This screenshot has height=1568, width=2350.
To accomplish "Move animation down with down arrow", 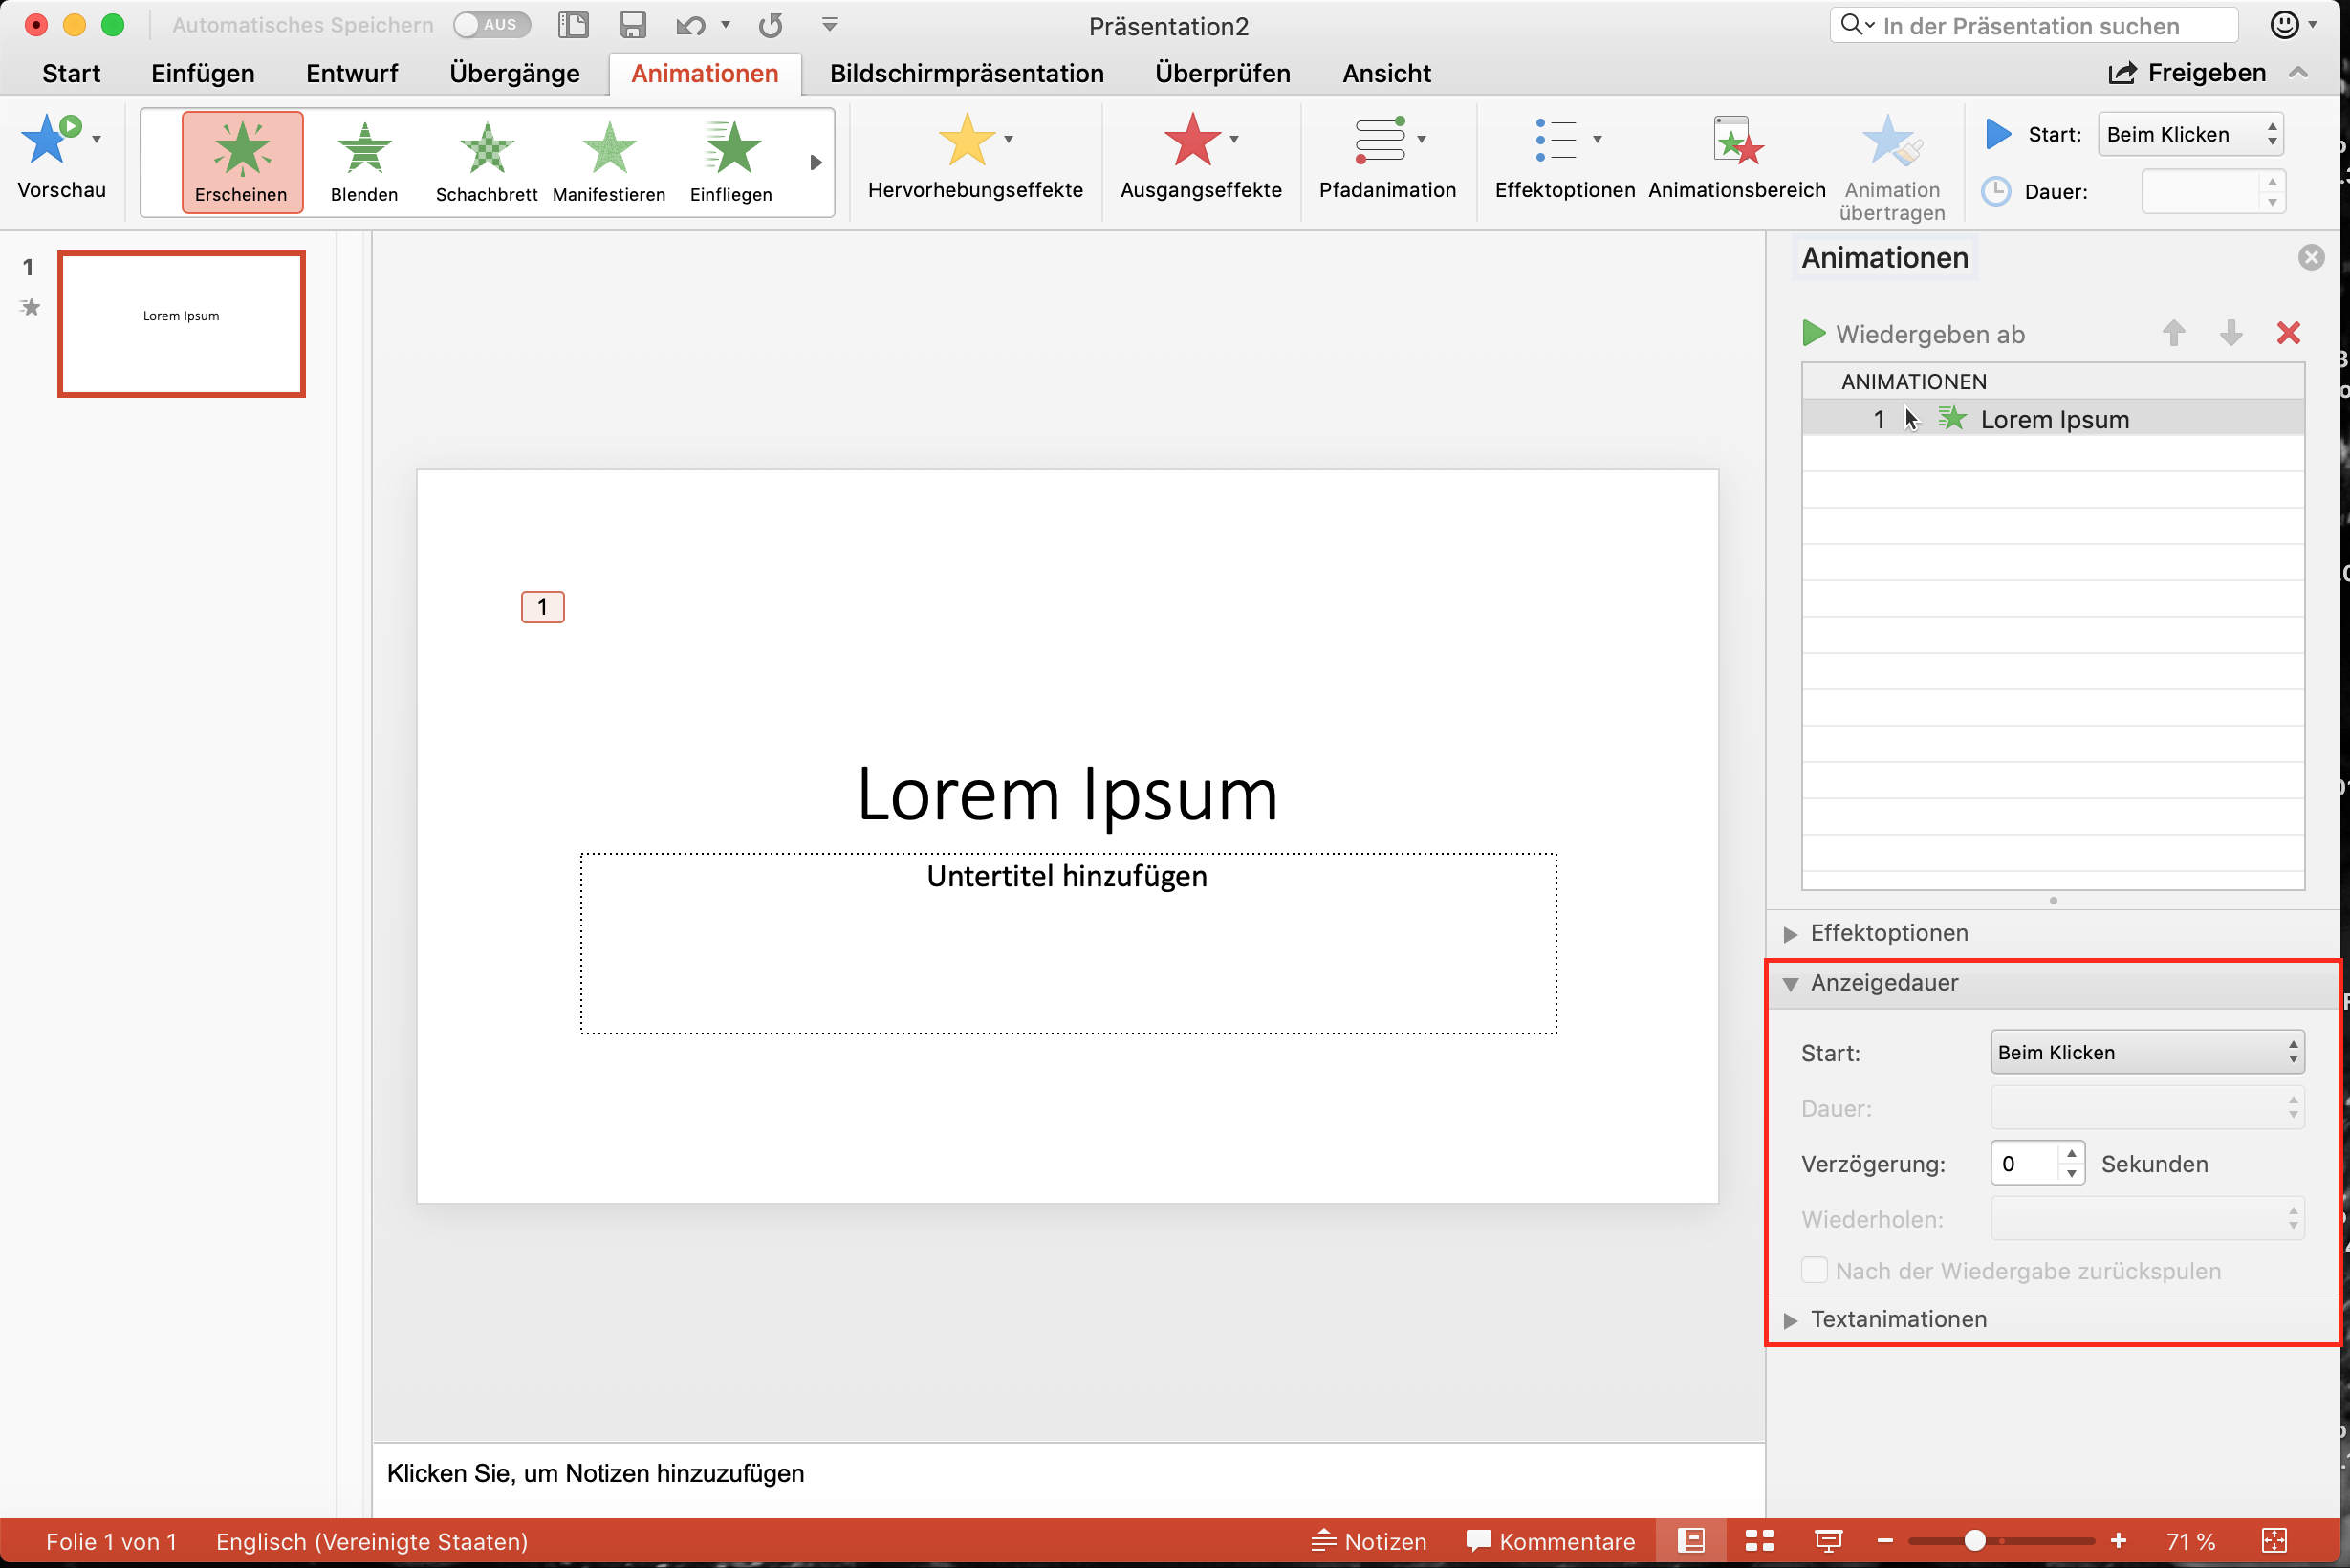I will pyautogui.click(x=2230, y=333).
